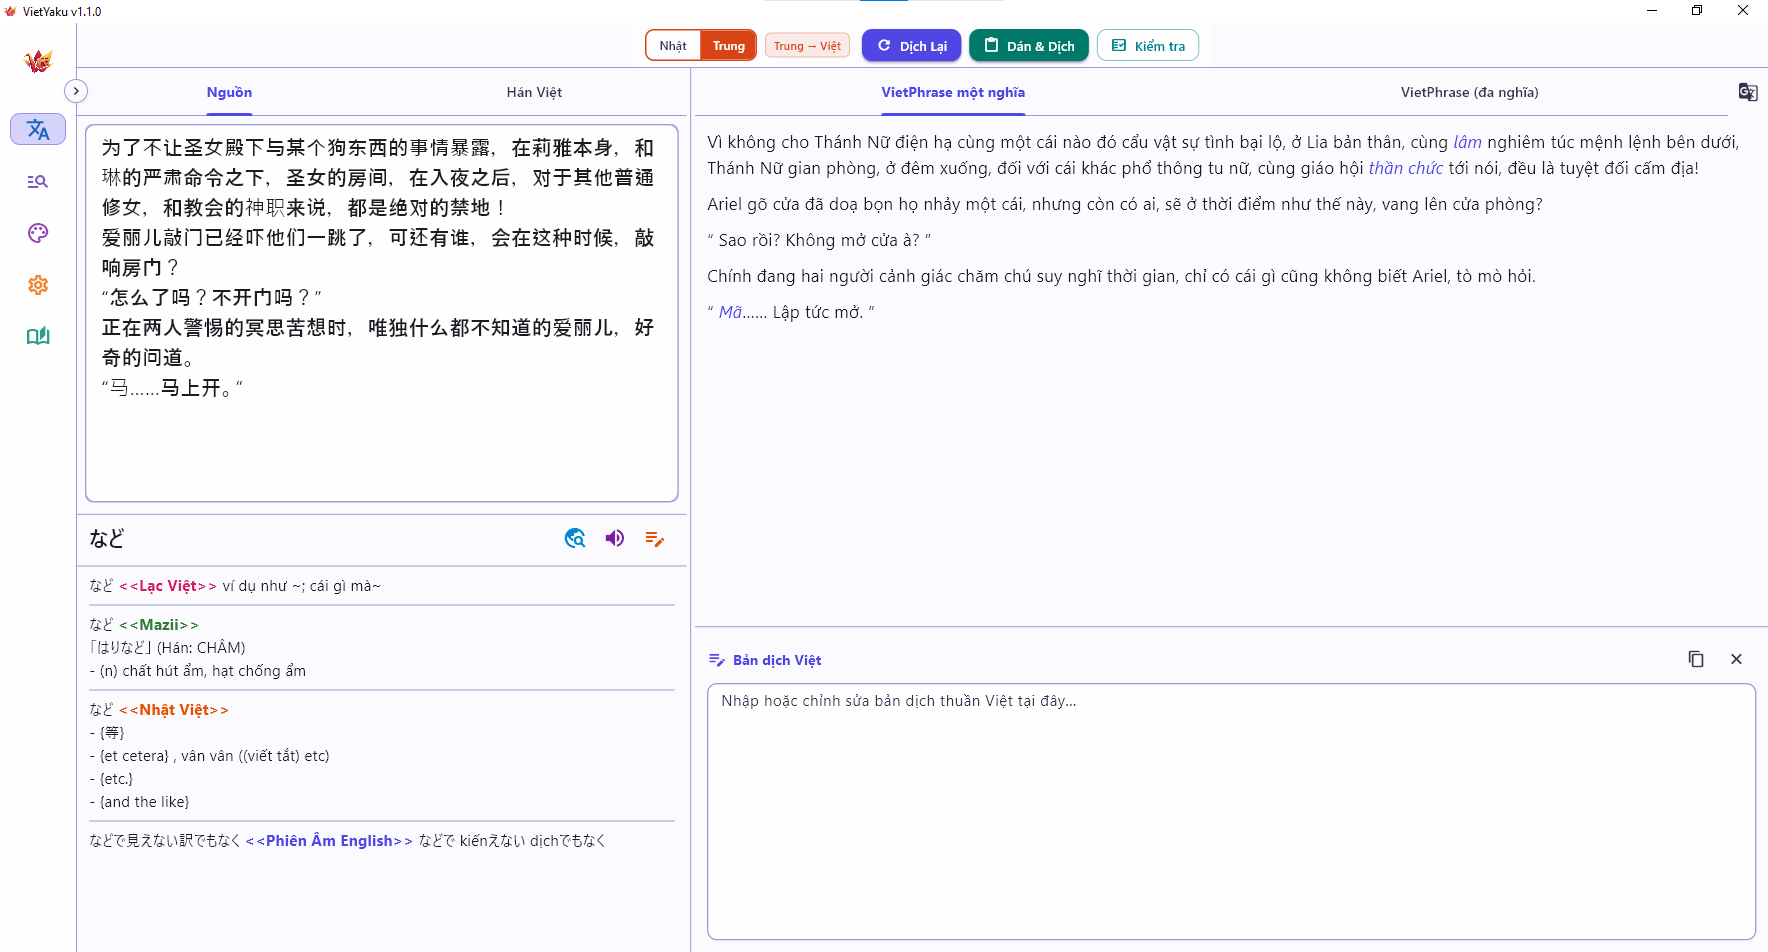Click the lookup word heading など

coord(107,538)
